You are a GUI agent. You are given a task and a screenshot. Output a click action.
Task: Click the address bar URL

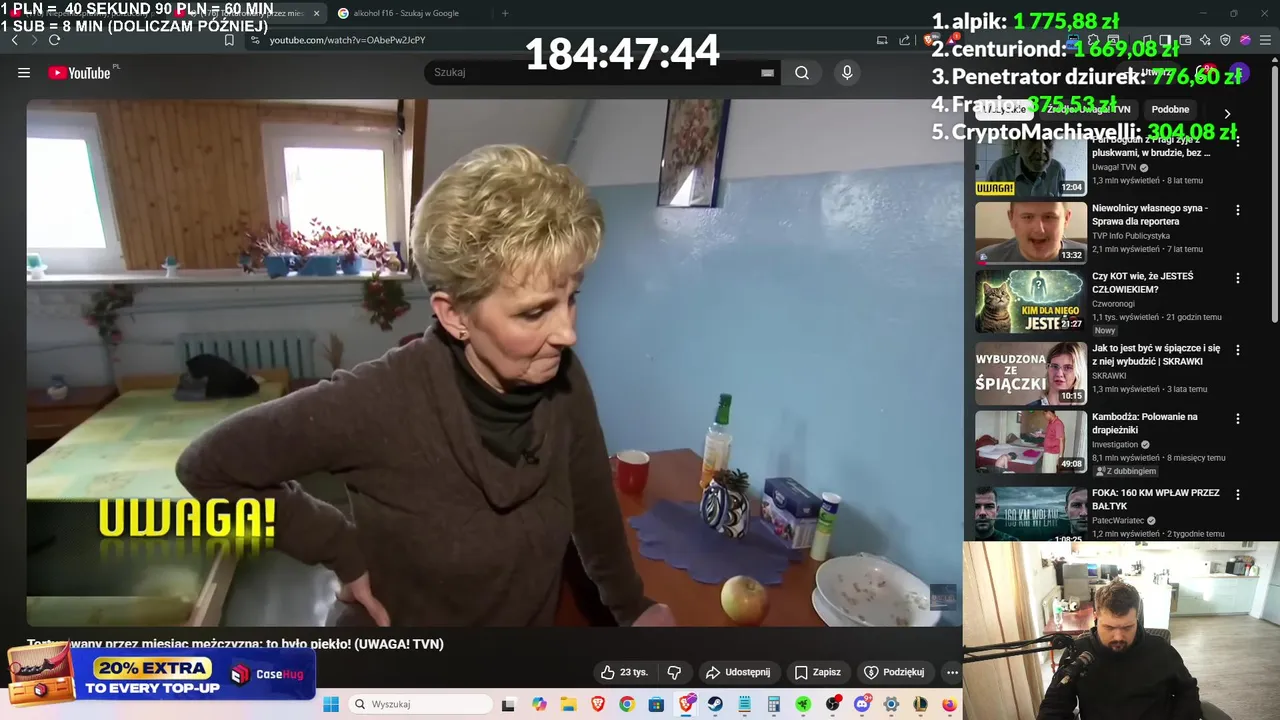coord(348,40)
